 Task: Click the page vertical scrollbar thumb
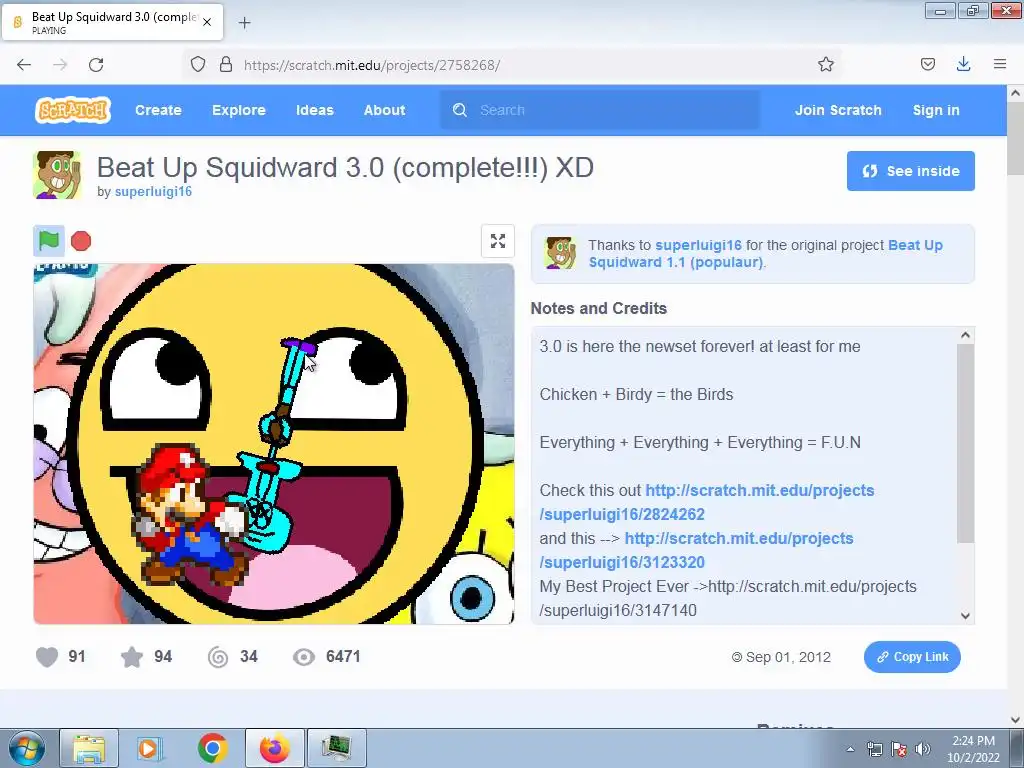pyautogui.click(x=1015, y=139)
